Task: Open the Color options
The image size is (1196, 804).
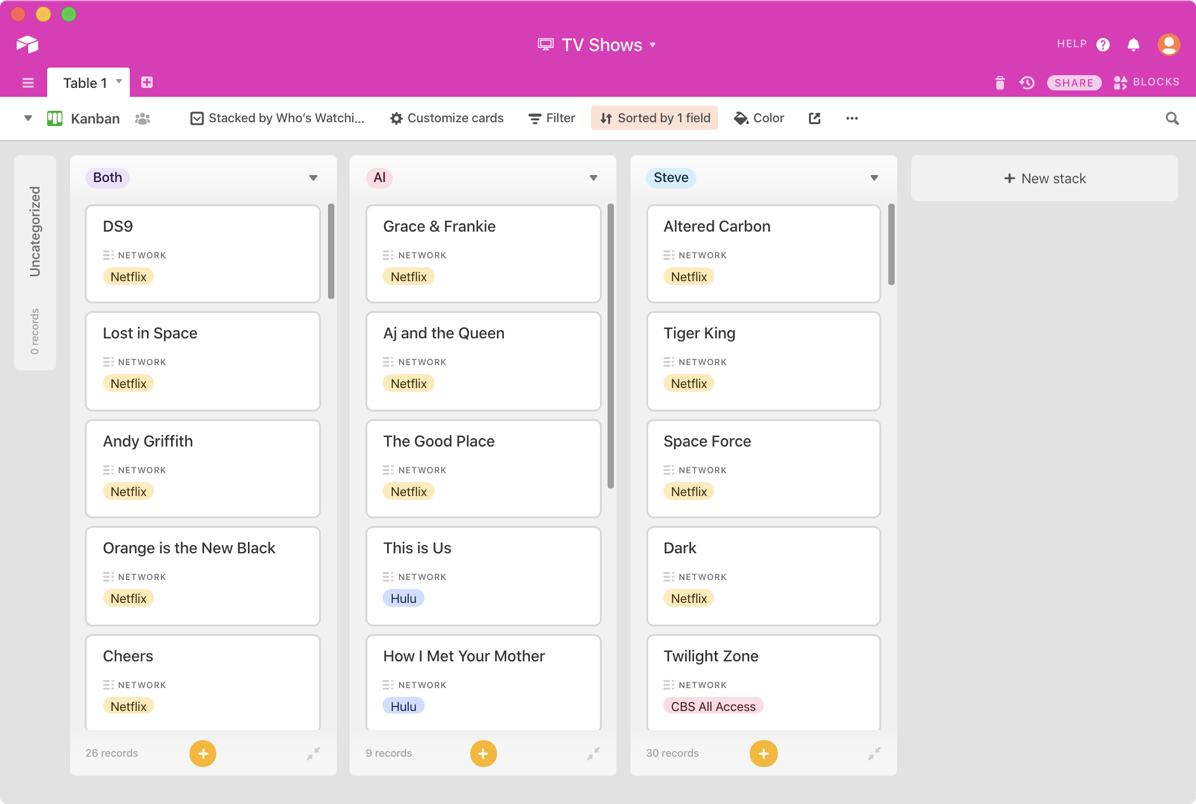Action: (759, 118)
